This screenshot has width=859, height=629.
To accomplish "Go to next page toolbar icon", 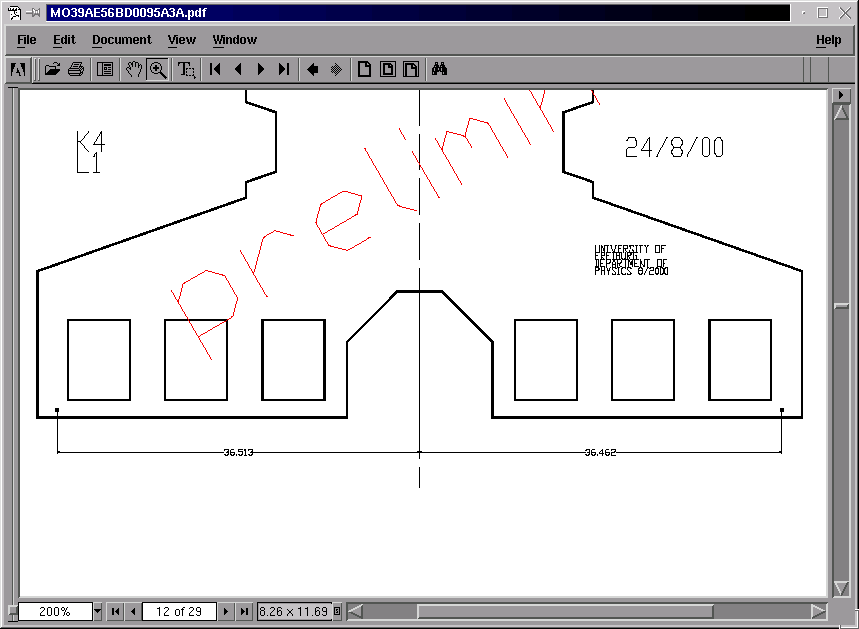I will point(261,70).
